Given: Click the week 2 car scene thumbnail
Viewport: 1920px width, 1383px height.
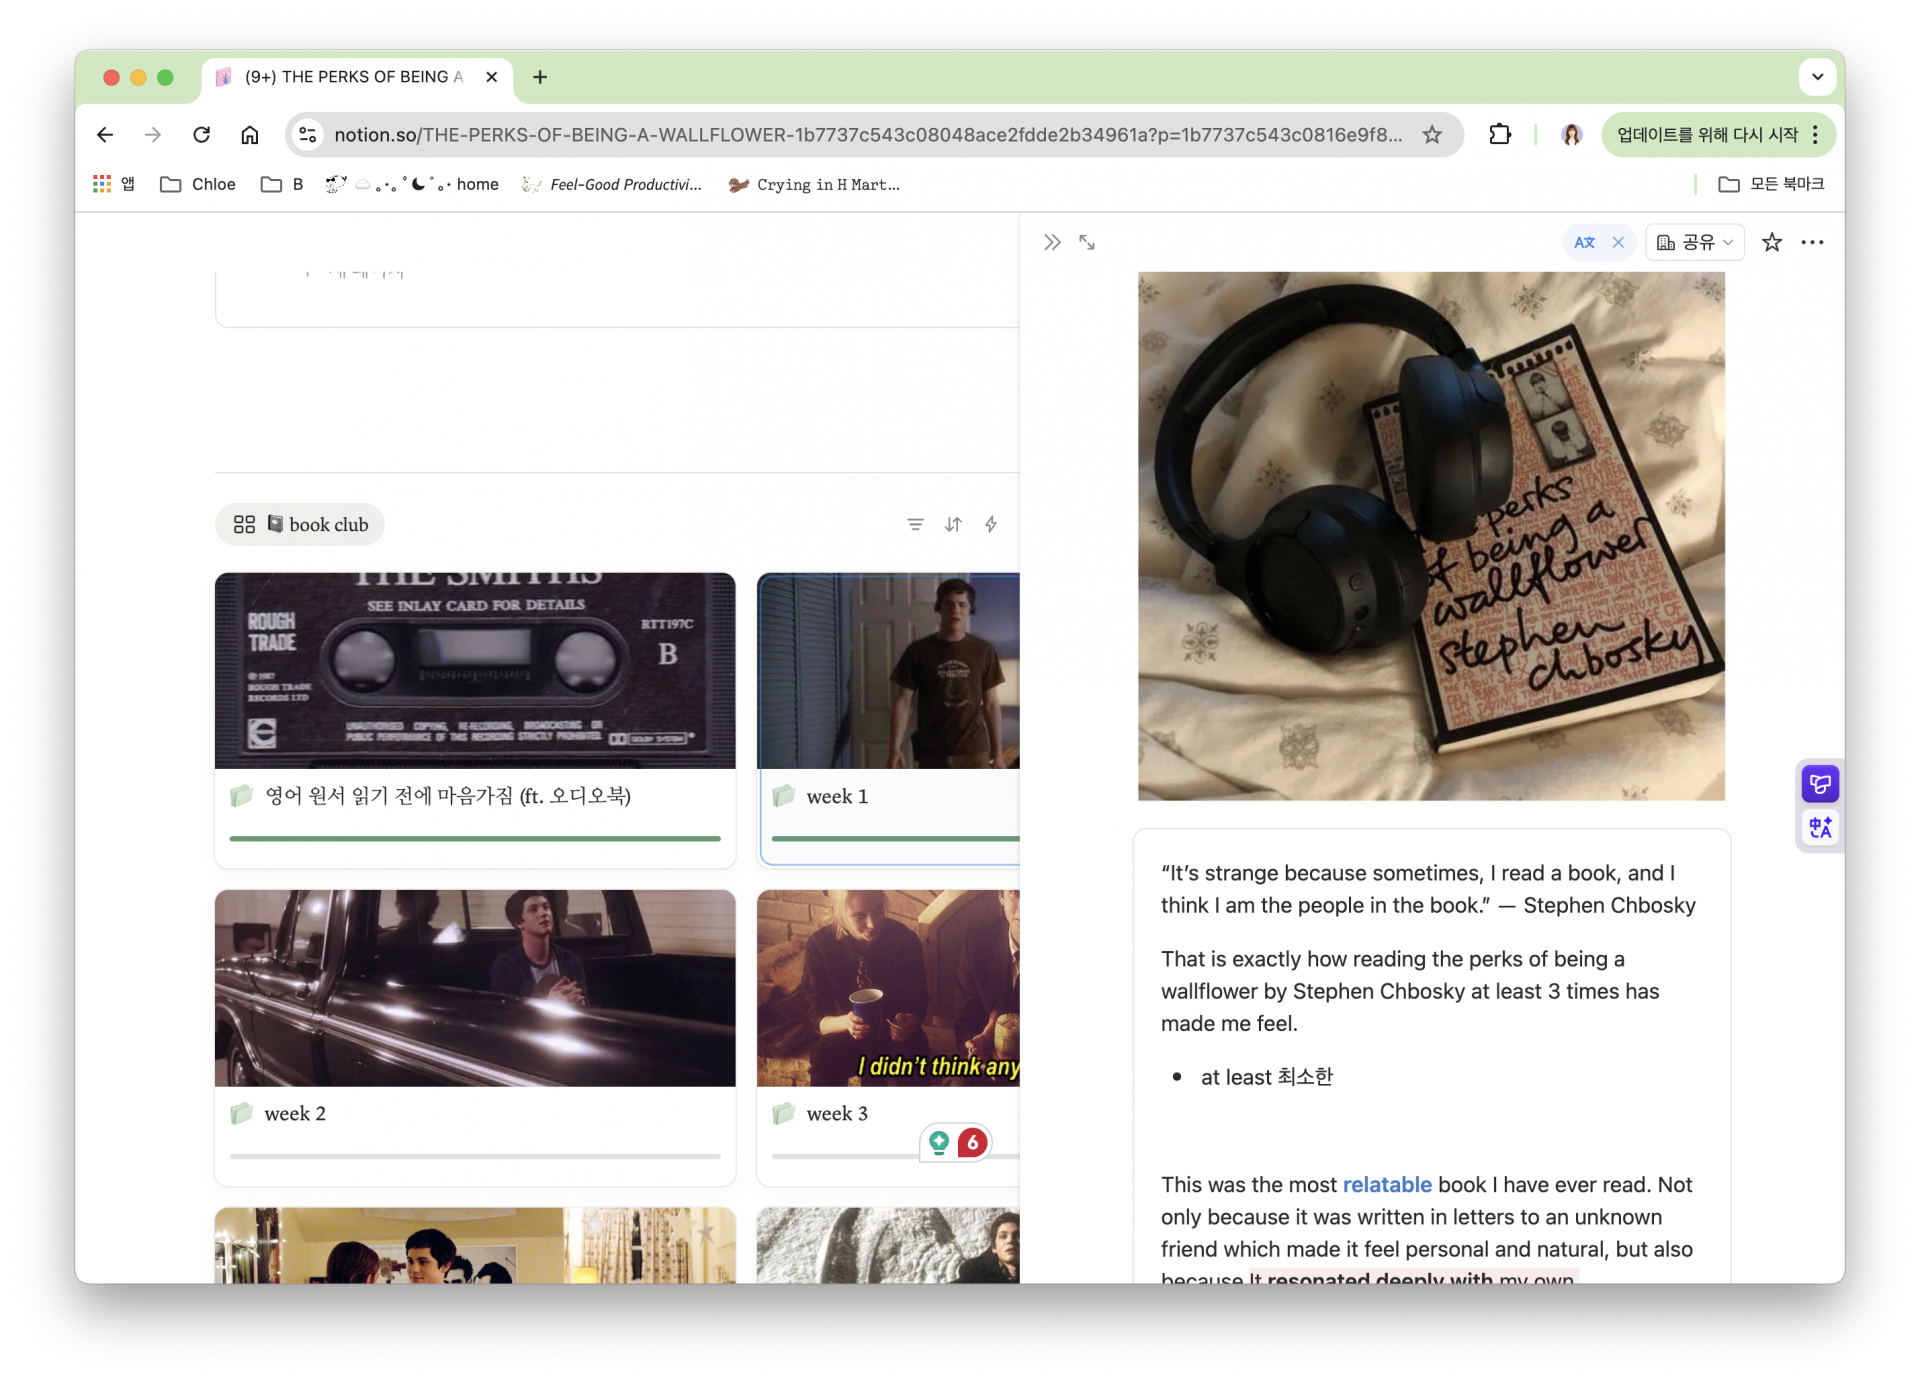Looking at the screenshot, I should pos(475,988).
